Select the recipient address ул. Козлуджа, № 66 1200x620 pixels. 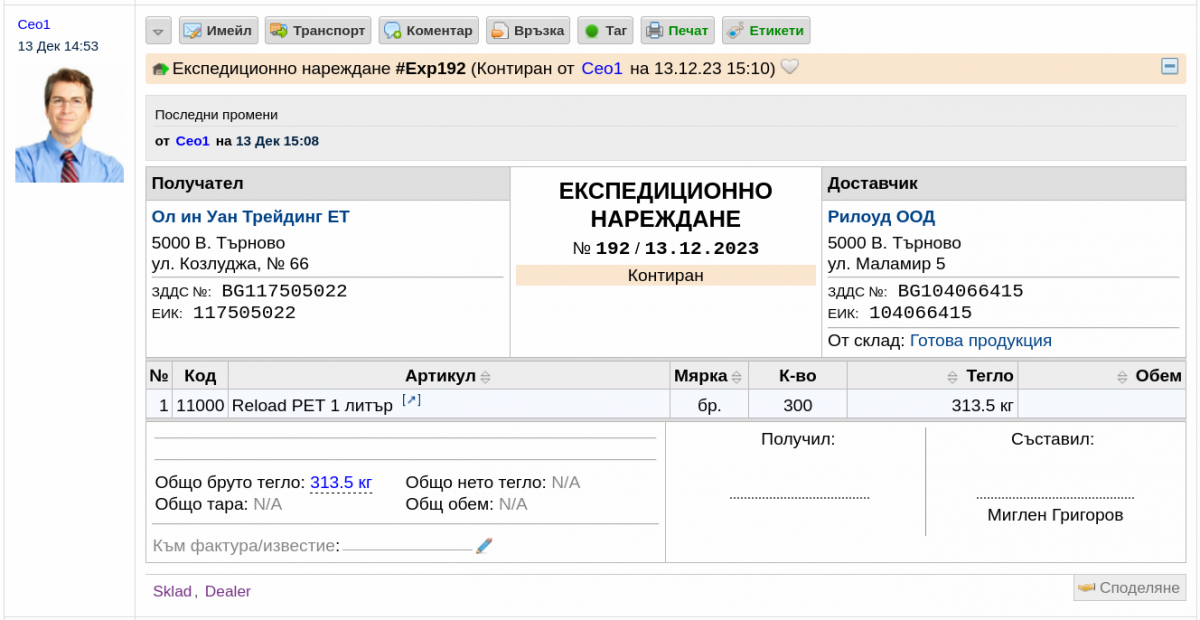coord(230,264)
